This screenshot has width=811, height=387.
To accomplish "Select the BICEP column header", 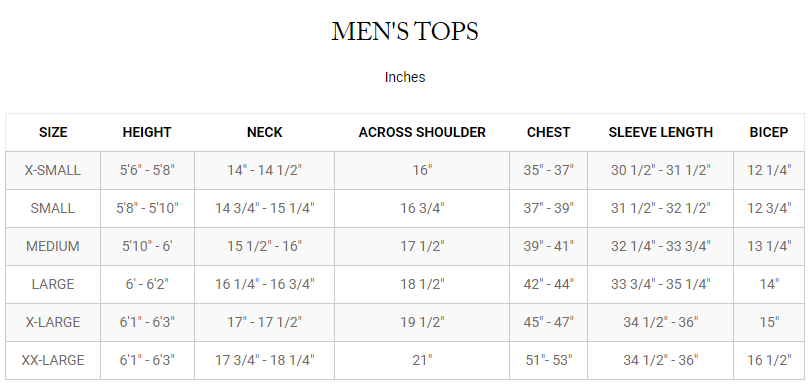I will click(x=769, y=132).
